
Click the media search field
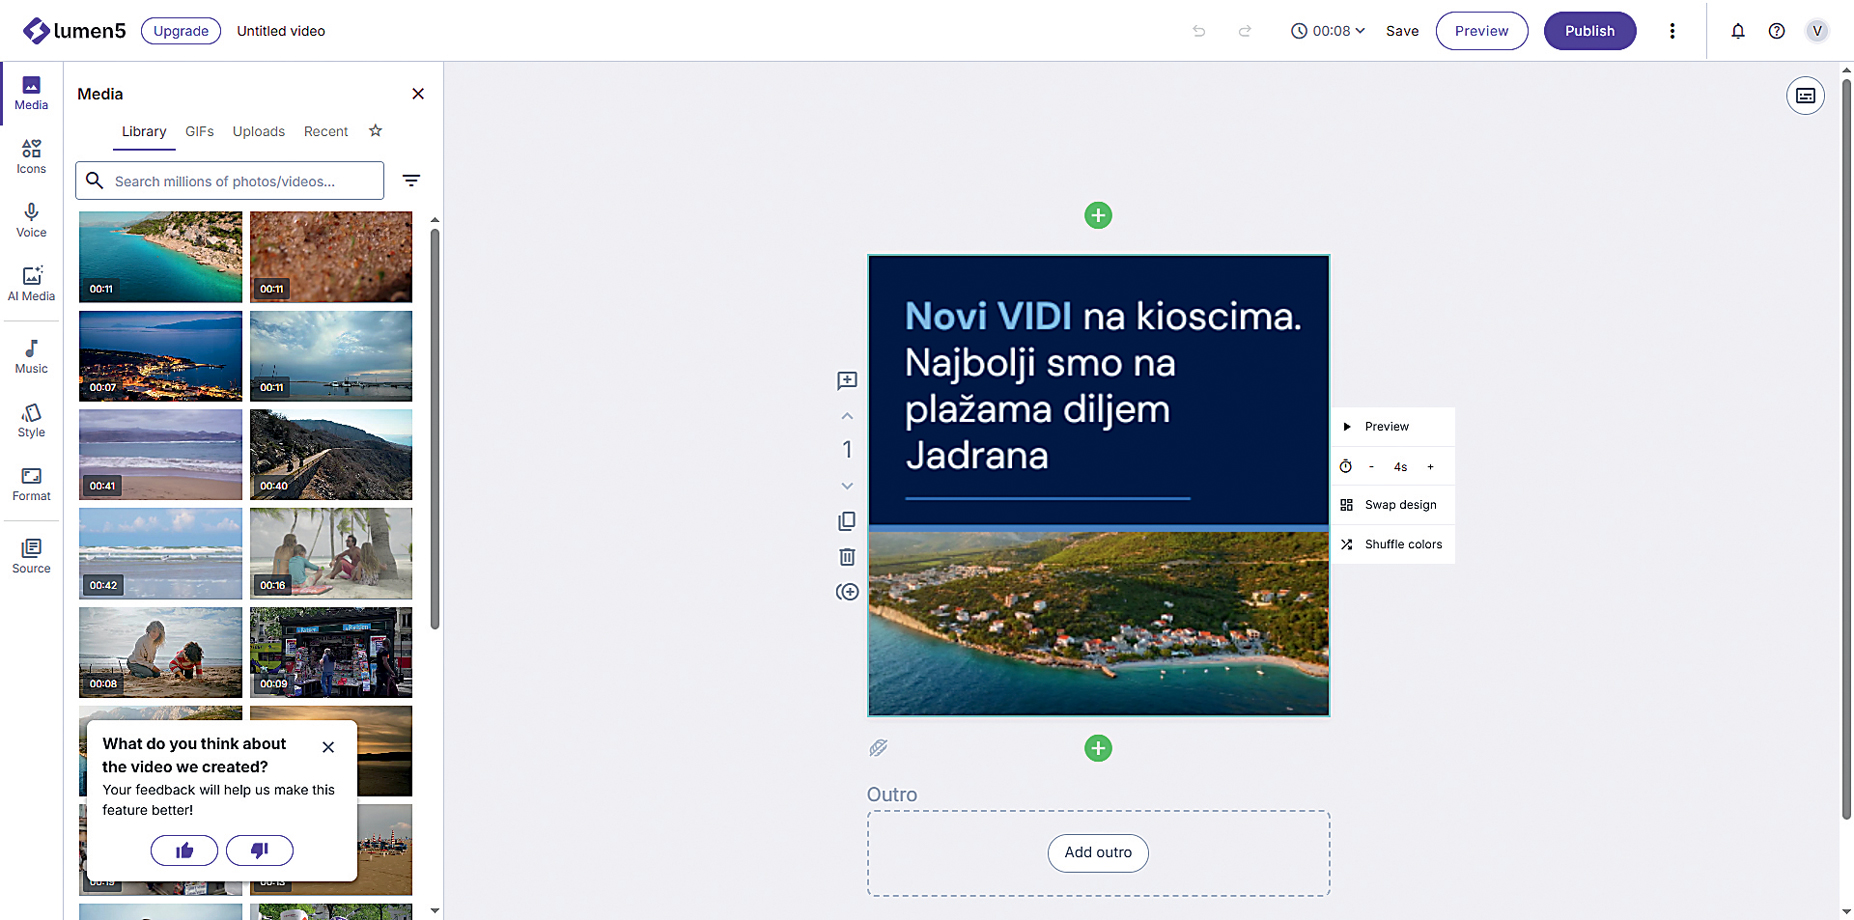coord(230,181)
